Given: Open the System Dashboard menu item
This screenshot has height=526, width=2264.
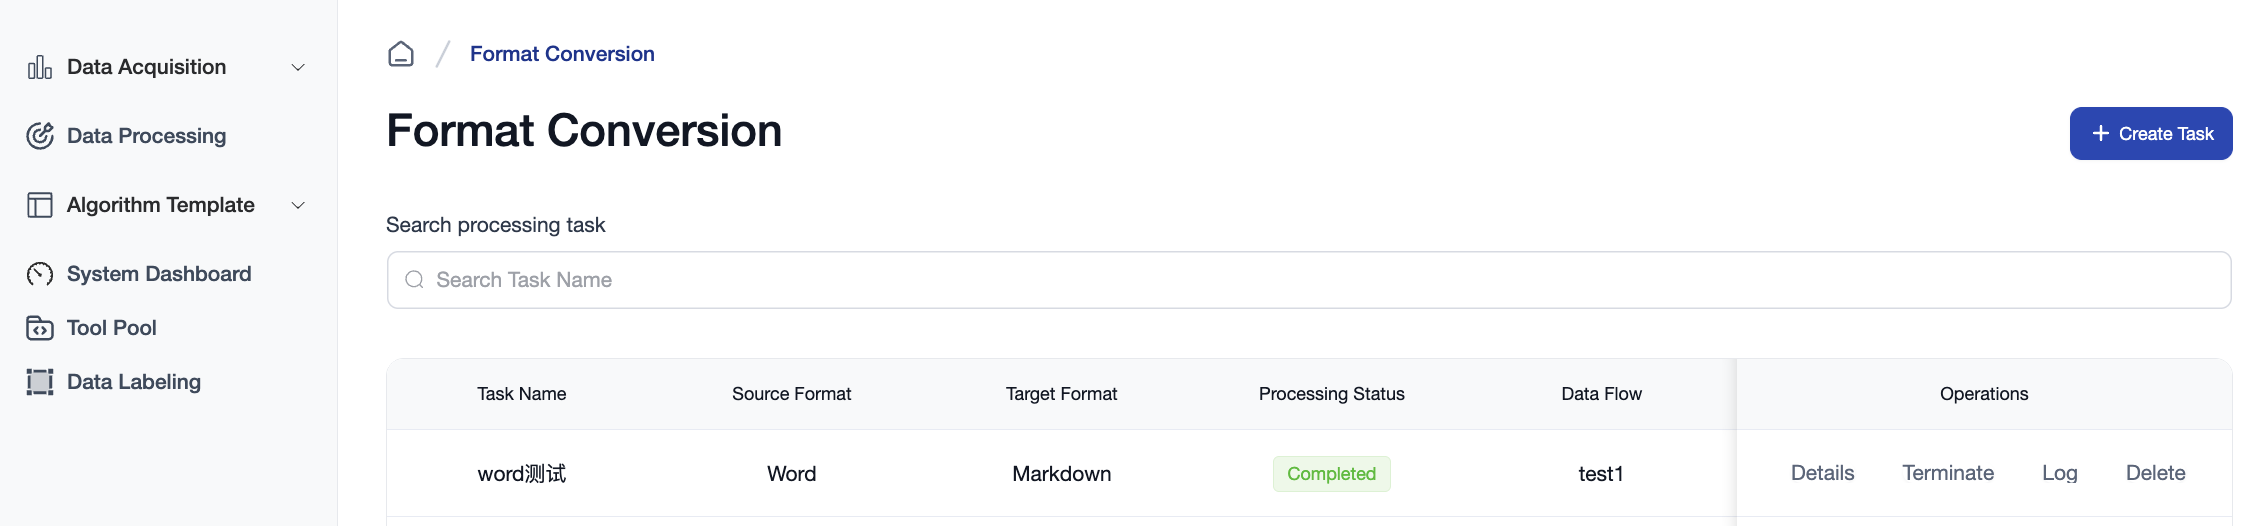Looking at the screenshot, I should 159,274.
